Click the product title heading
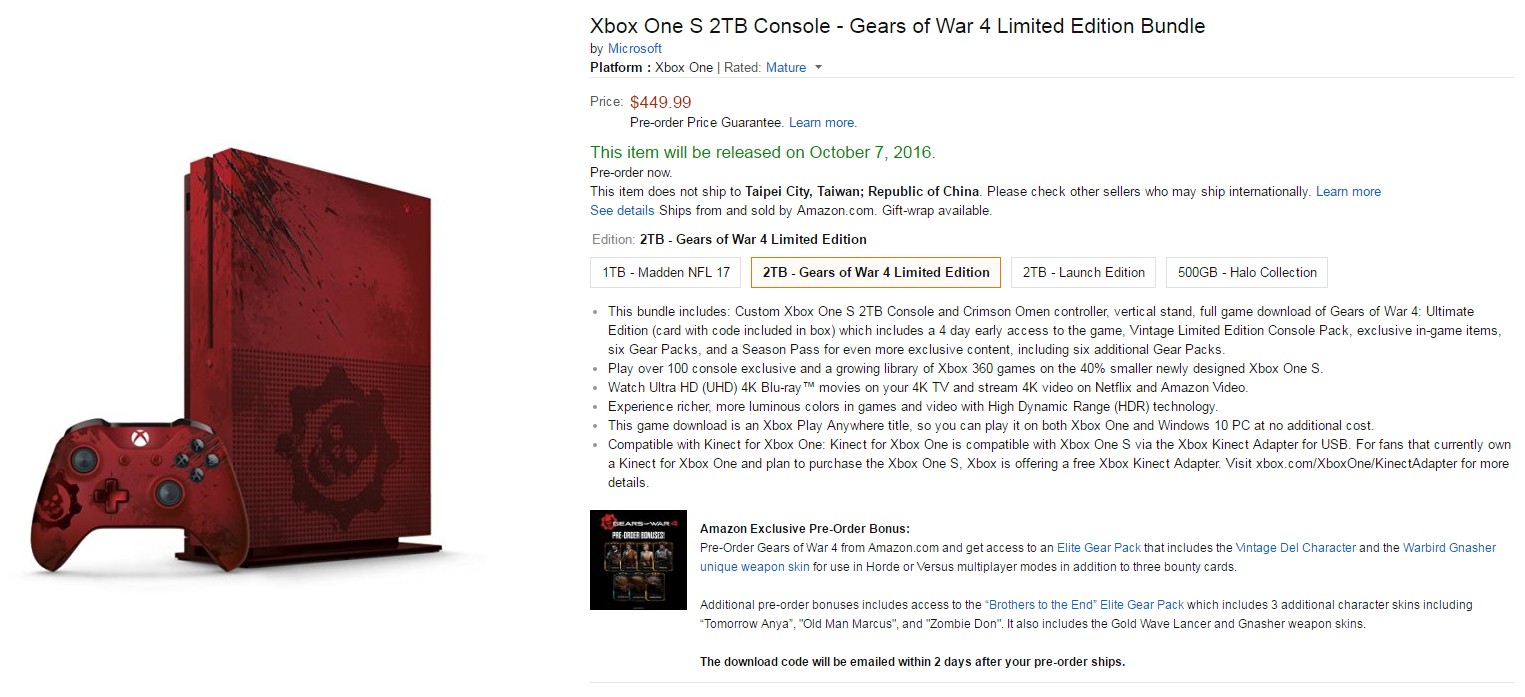This screenshot has width=1525, height=697. click(897, 26)
